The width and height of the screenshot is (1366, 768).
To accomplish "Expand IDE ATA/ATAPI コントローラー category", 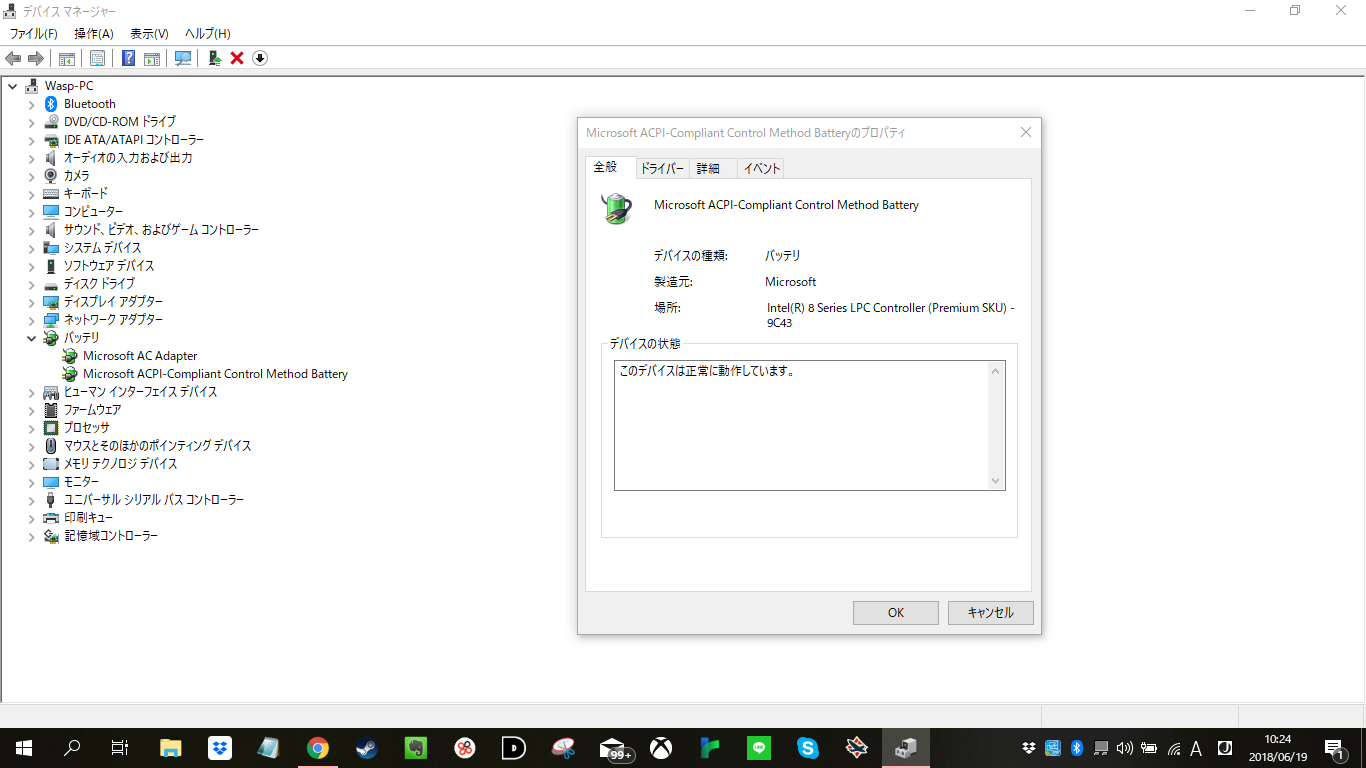I will click(x=31, y=140).
